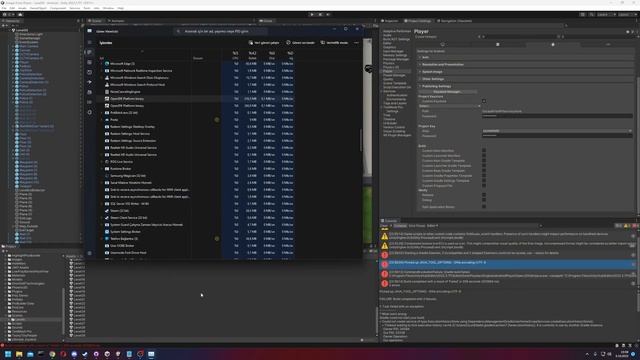Select dedicated server platform tab in Player
The width and height of the screenshot is (640, 360).
[x=498, y=44]
